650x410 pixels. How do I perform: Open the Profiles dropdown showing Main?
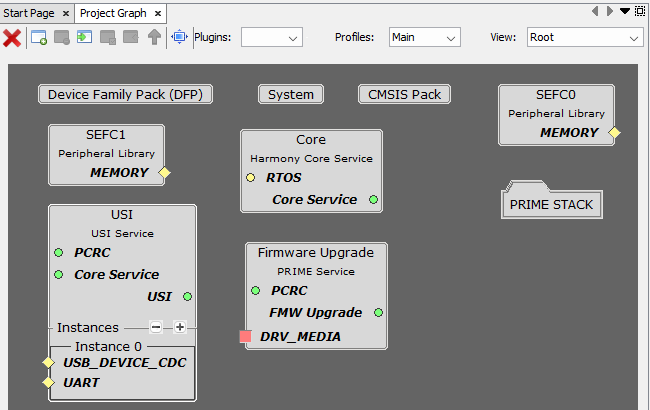click(424, 37)
